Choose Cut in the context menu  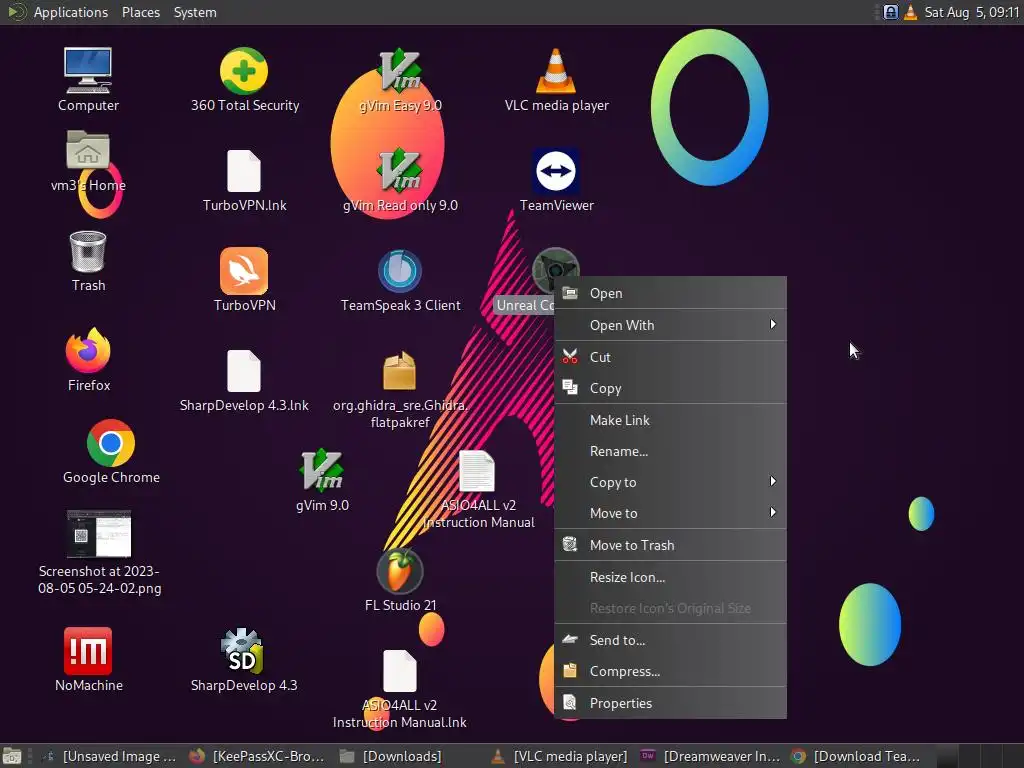pyautogui.click(x=670, y=357)
